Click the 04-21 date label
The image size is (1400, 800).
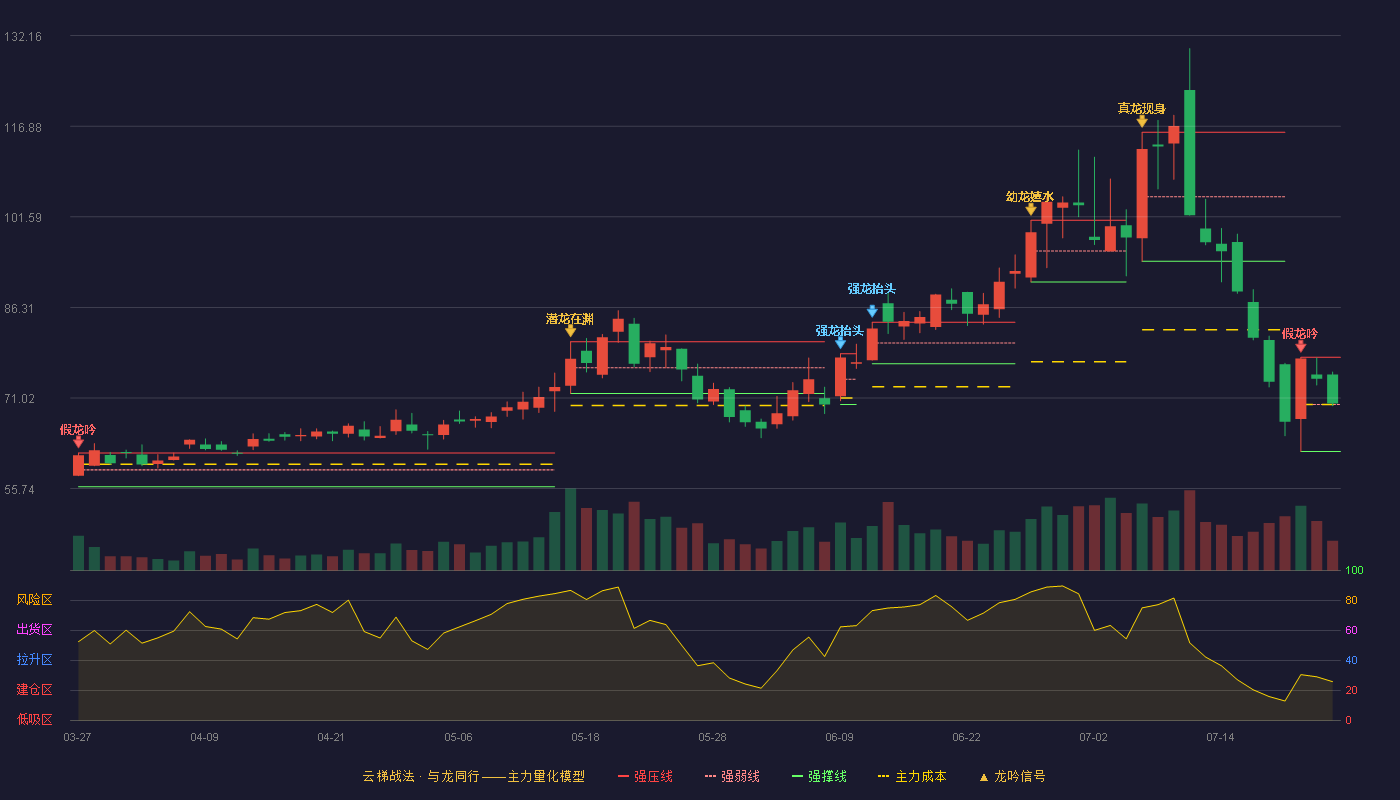pyautogui.click(x=331, y=737)
